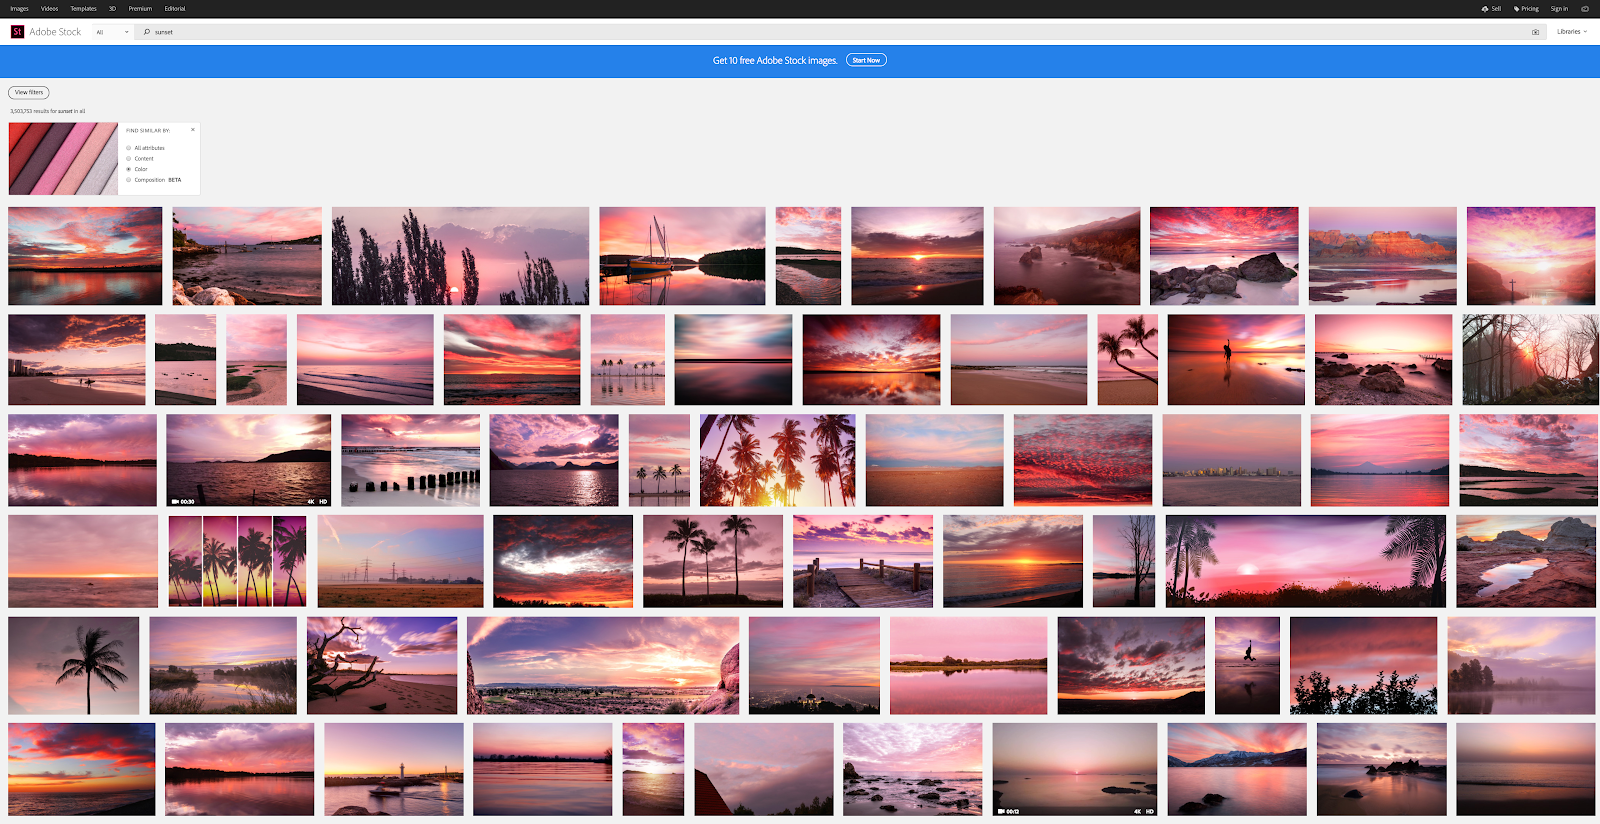Click video icon on dark seascape clip

click(x=176, y=501)
